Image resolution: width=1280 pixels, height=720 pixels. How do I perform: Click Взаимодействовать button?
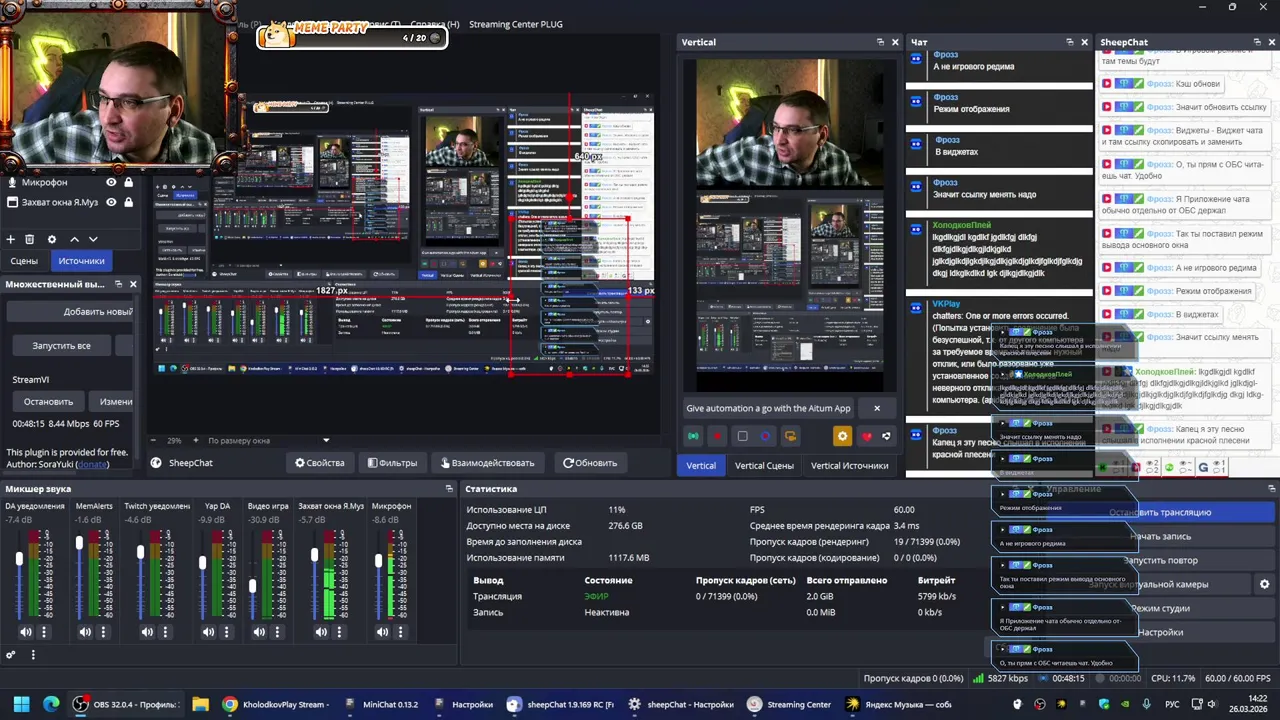(486, 463)
